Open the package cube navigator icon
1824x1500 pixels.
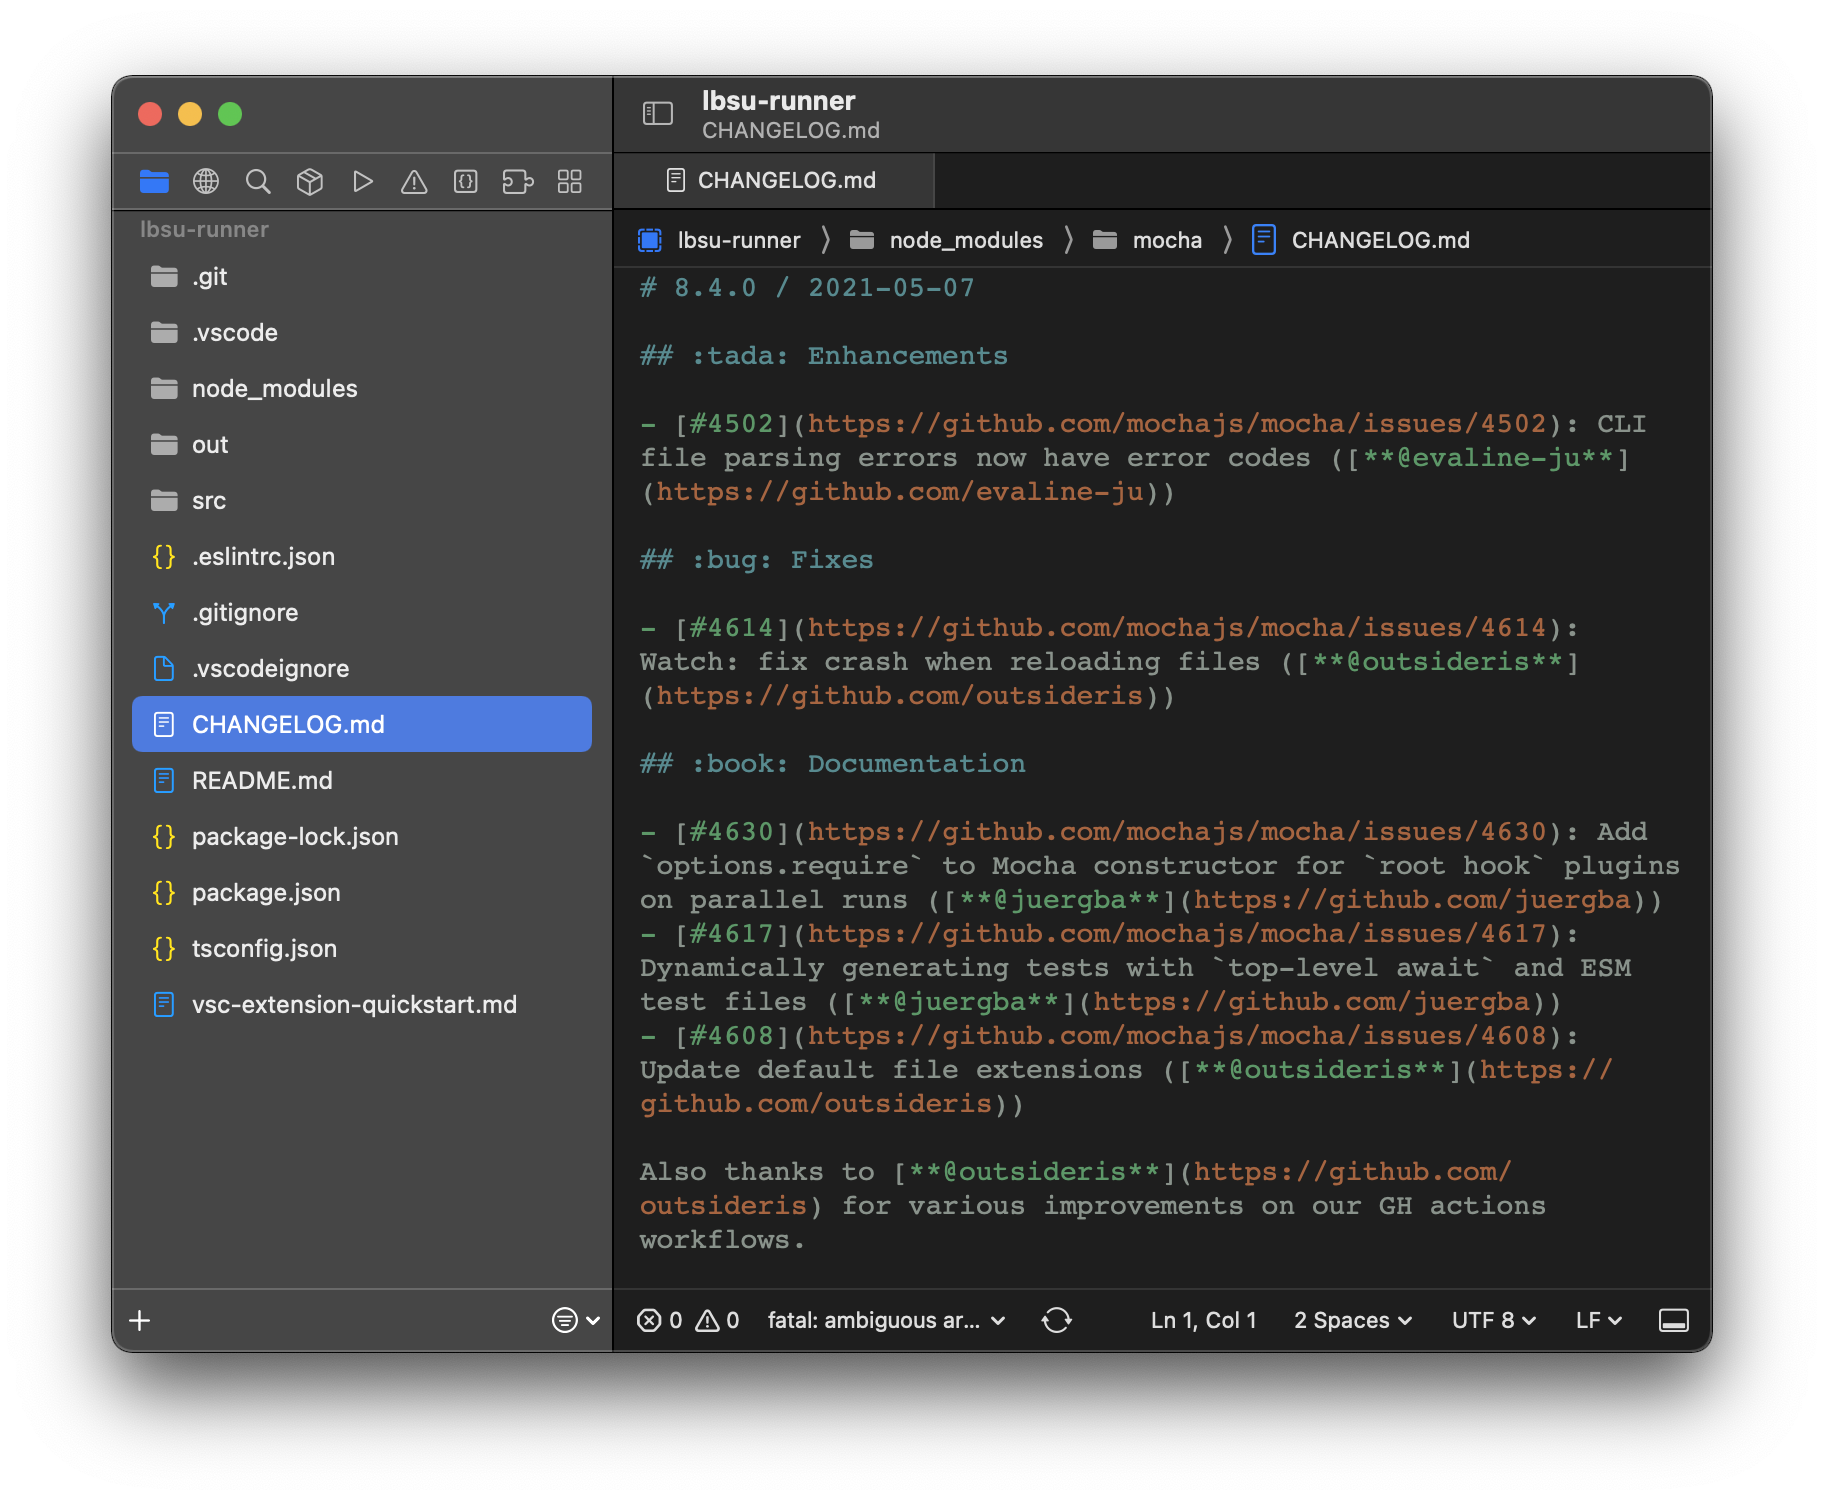[x=310, y=181]
